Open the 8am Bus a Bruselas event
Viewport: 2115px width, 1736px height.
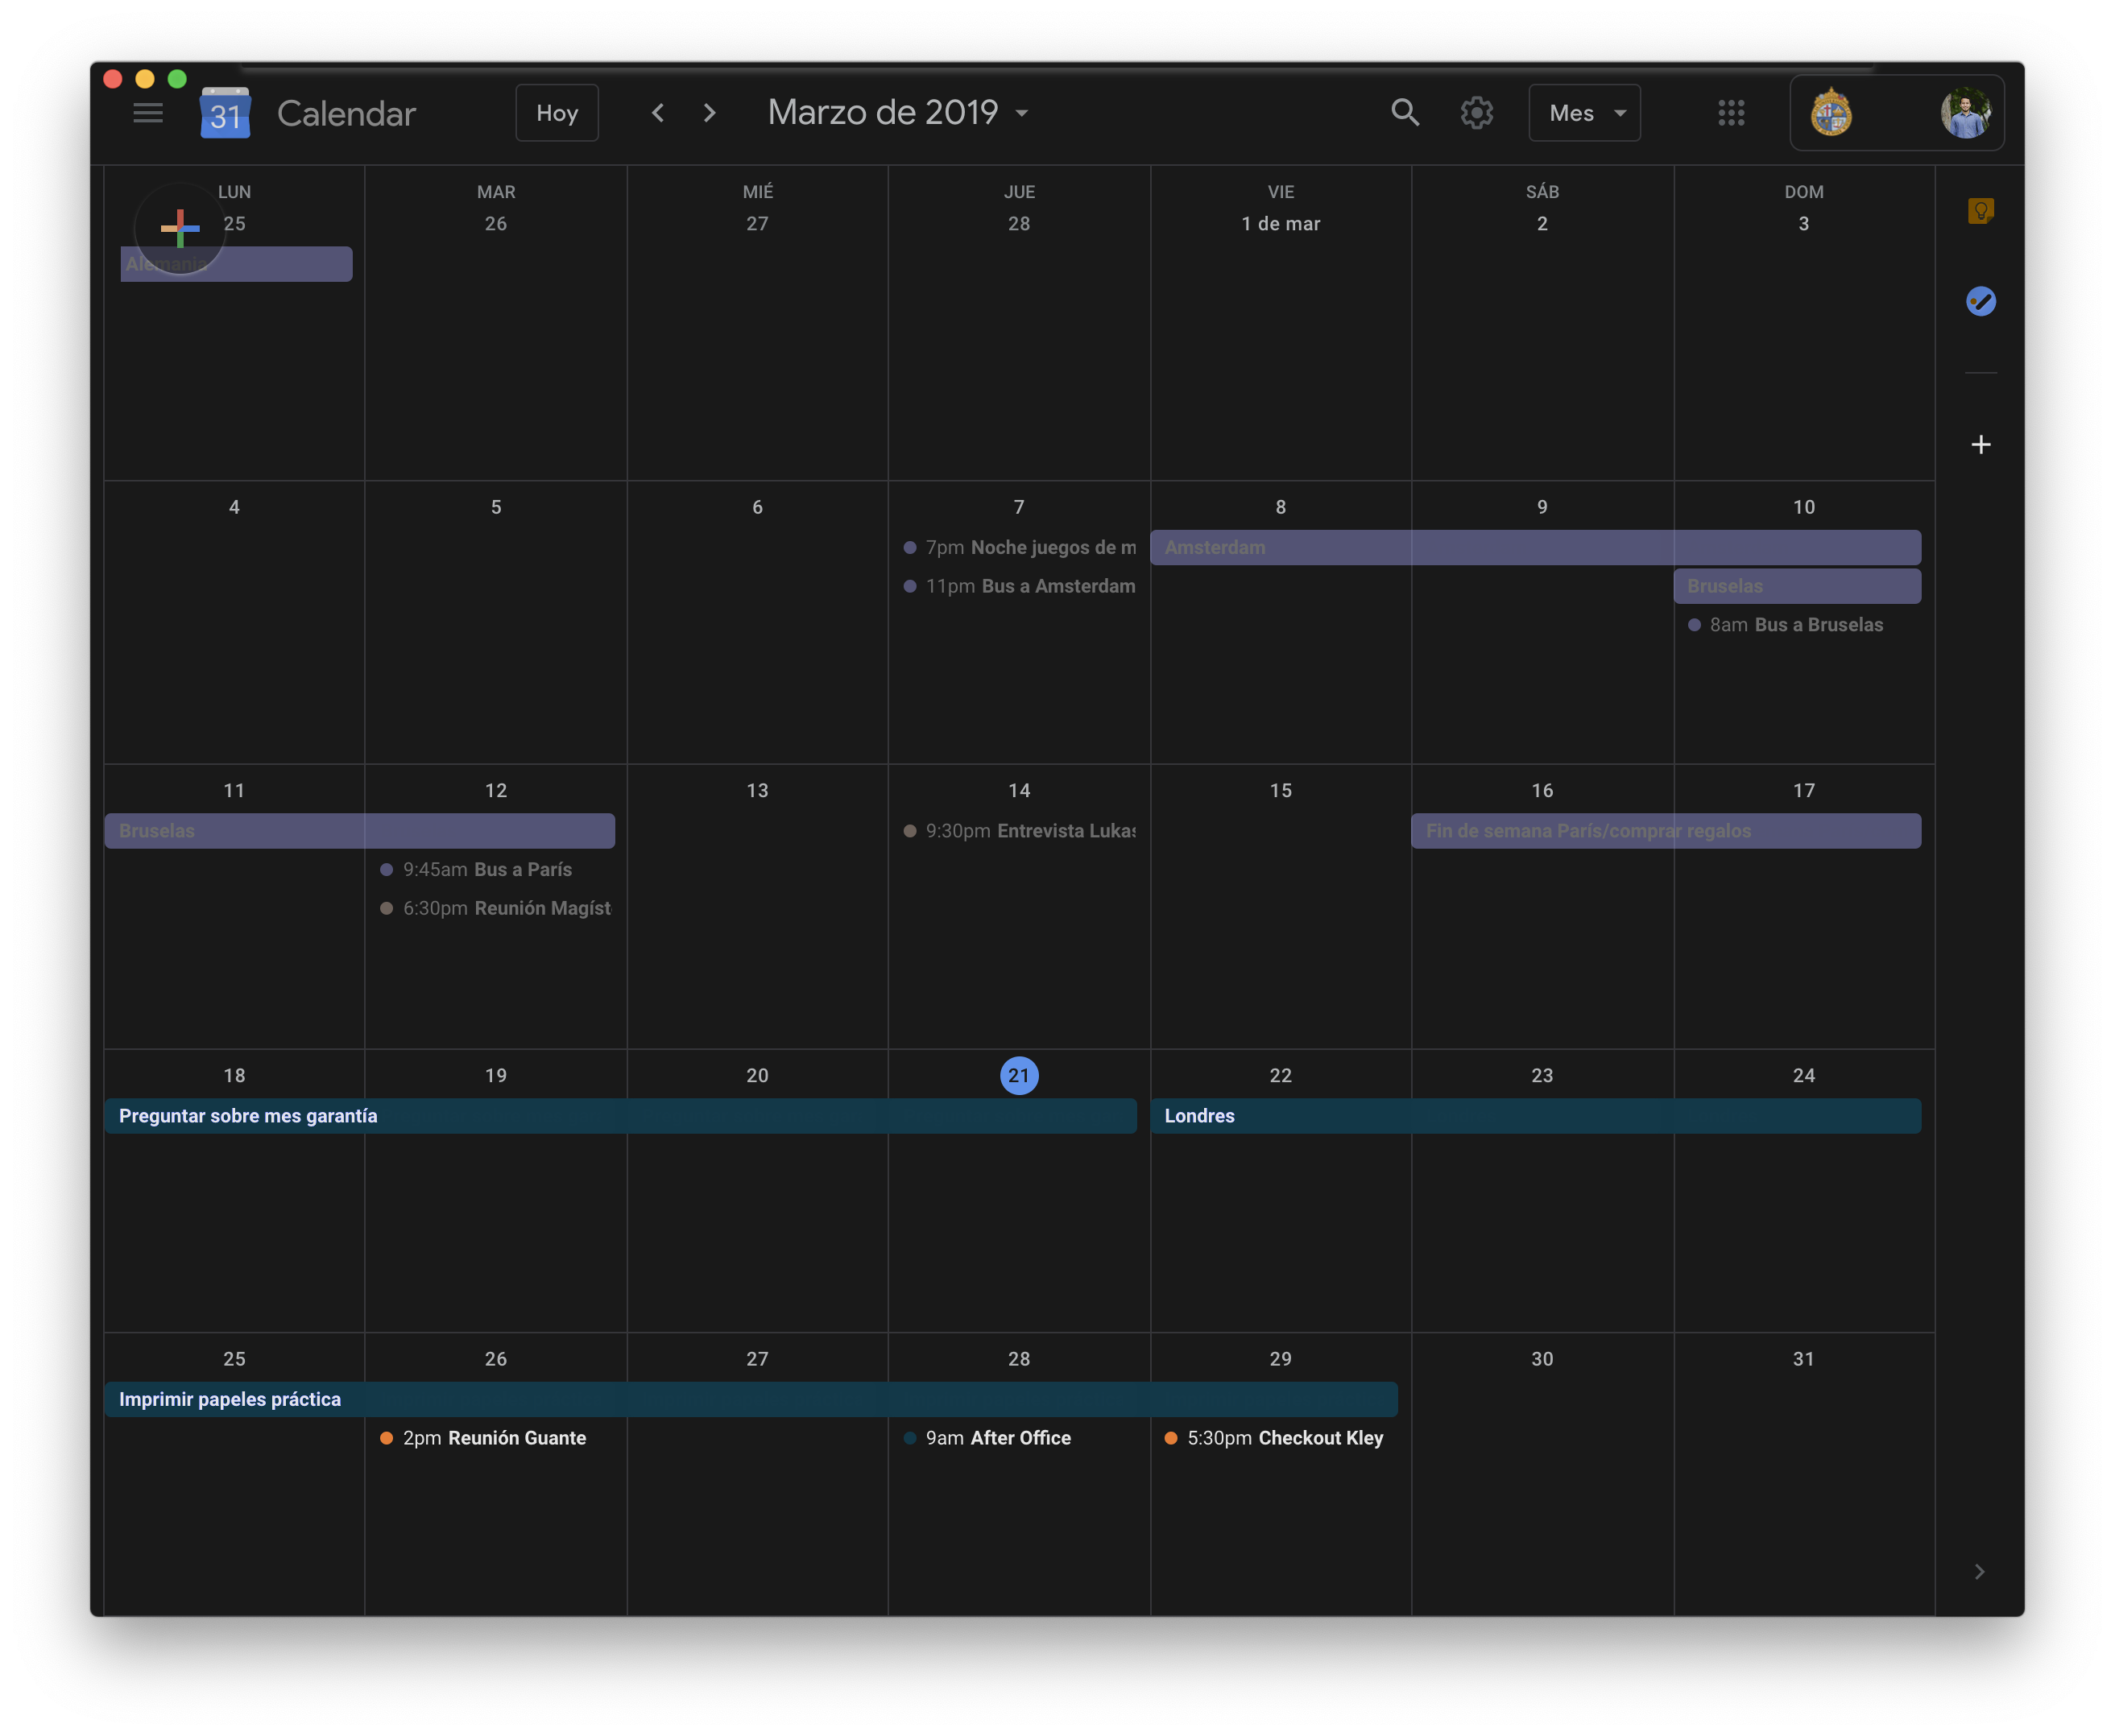[1796, 625]
